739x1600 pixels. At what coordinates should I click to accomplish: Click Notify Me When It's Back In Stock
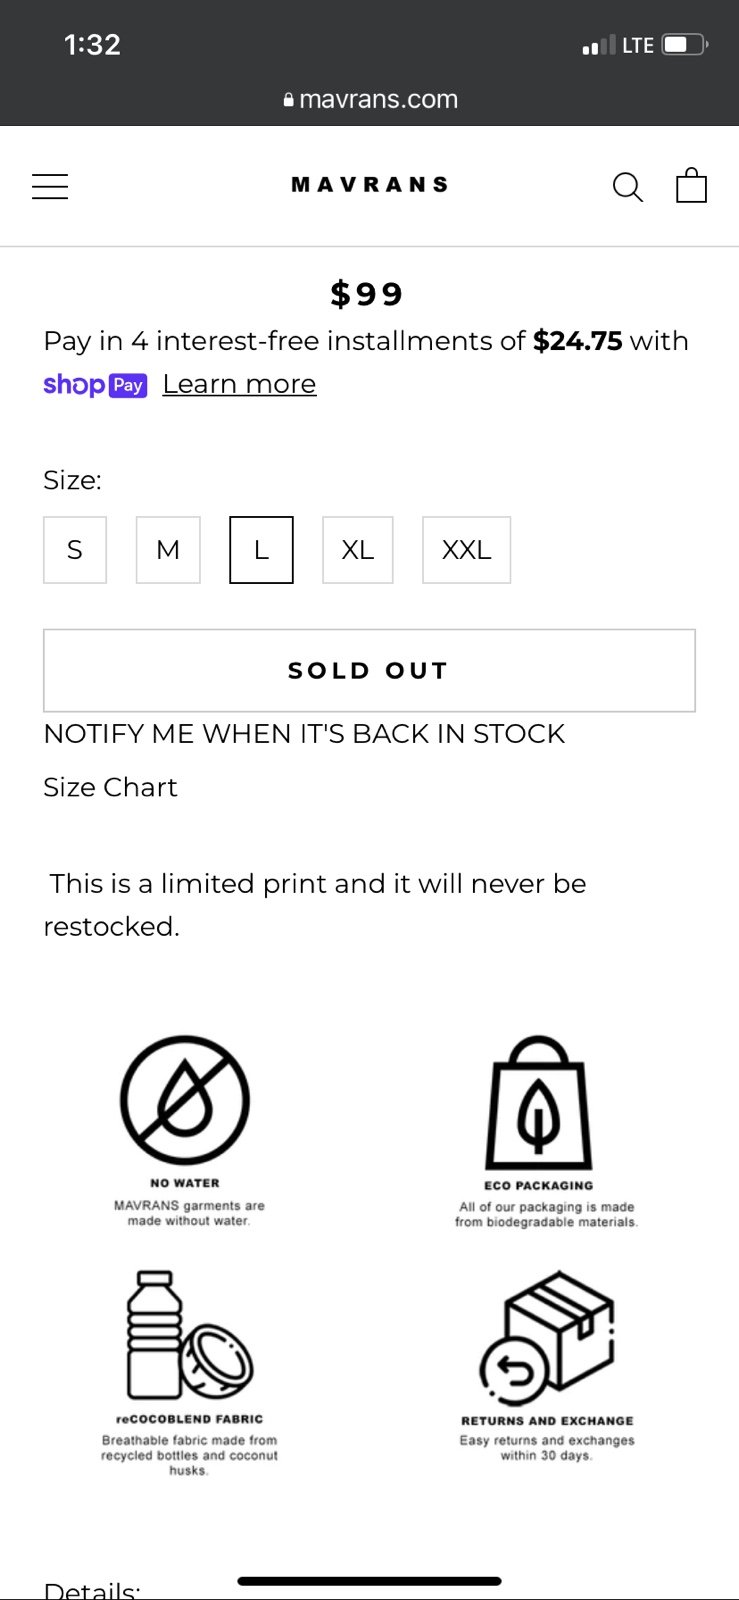point(304,734)
